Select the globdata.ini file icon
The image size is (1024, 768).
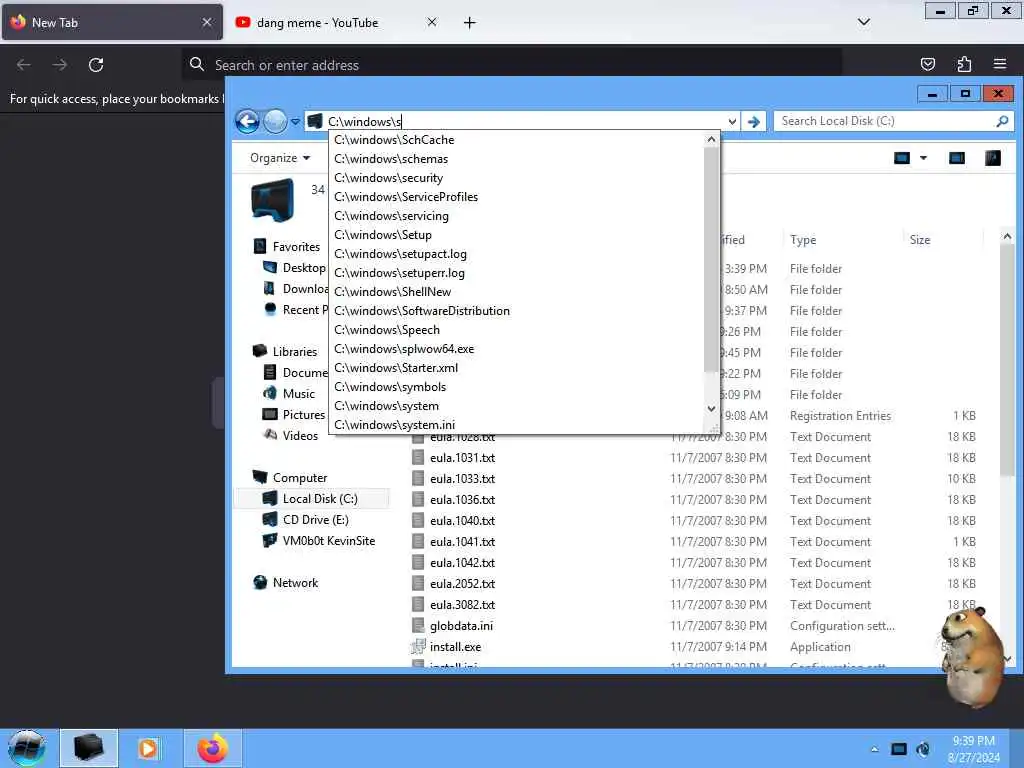[x=418, y=626]
